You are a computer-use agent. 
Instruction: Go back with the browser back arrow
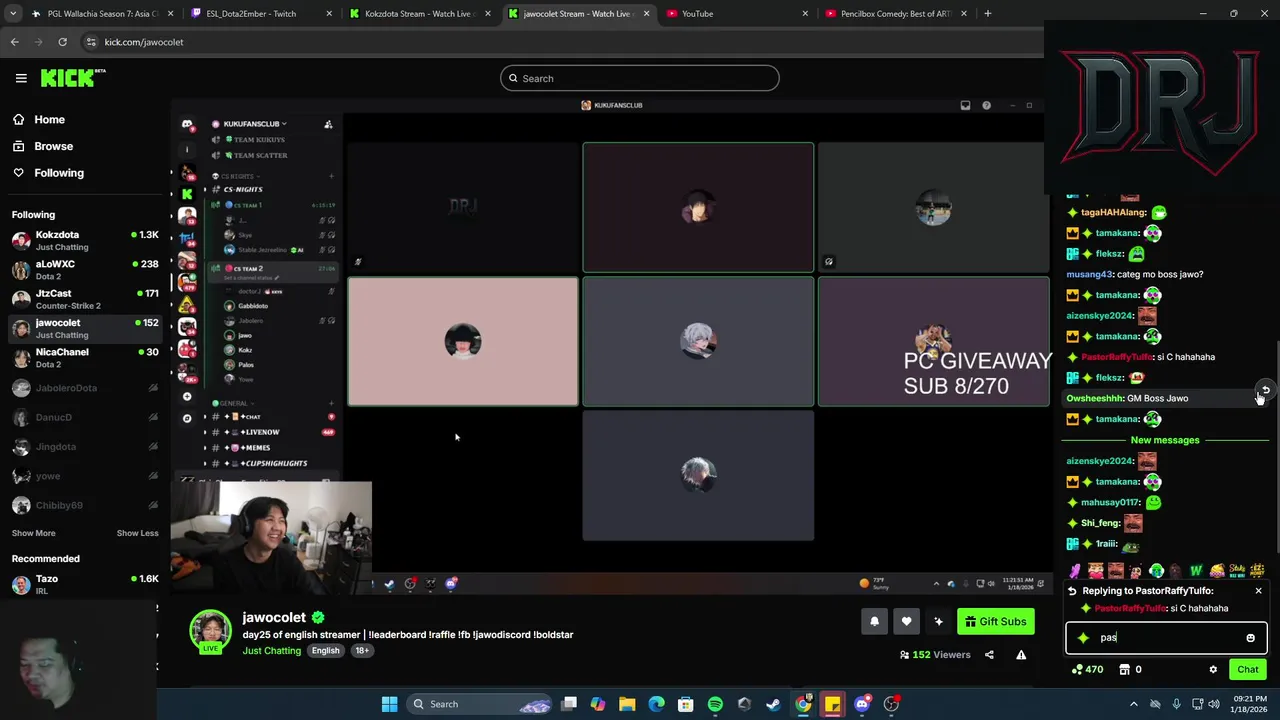[14, 42]
